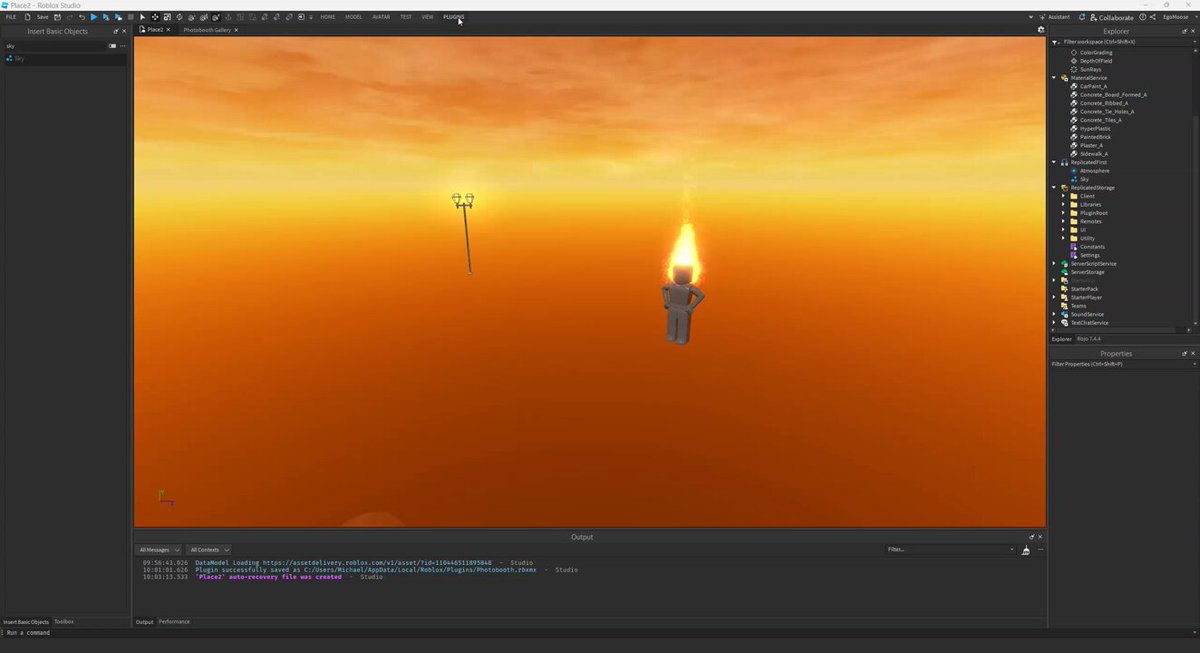The height and width of the screenshot is (653, 1200).
Task: Collapse the MaterialService tree node
Action: tap(1053, 78)
